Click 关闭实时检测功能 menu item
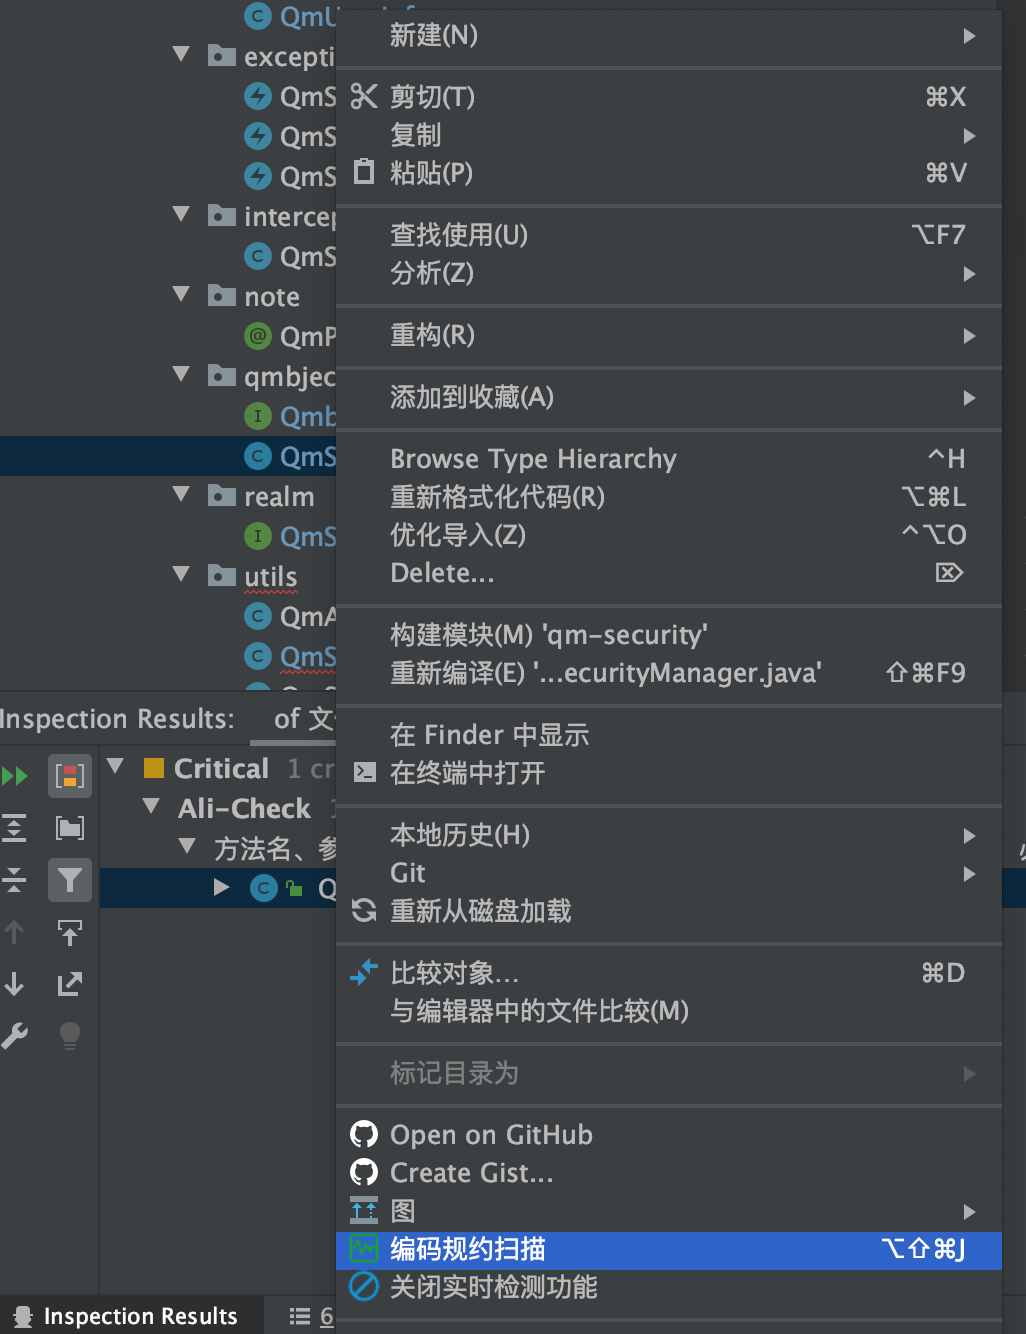 493,1288
